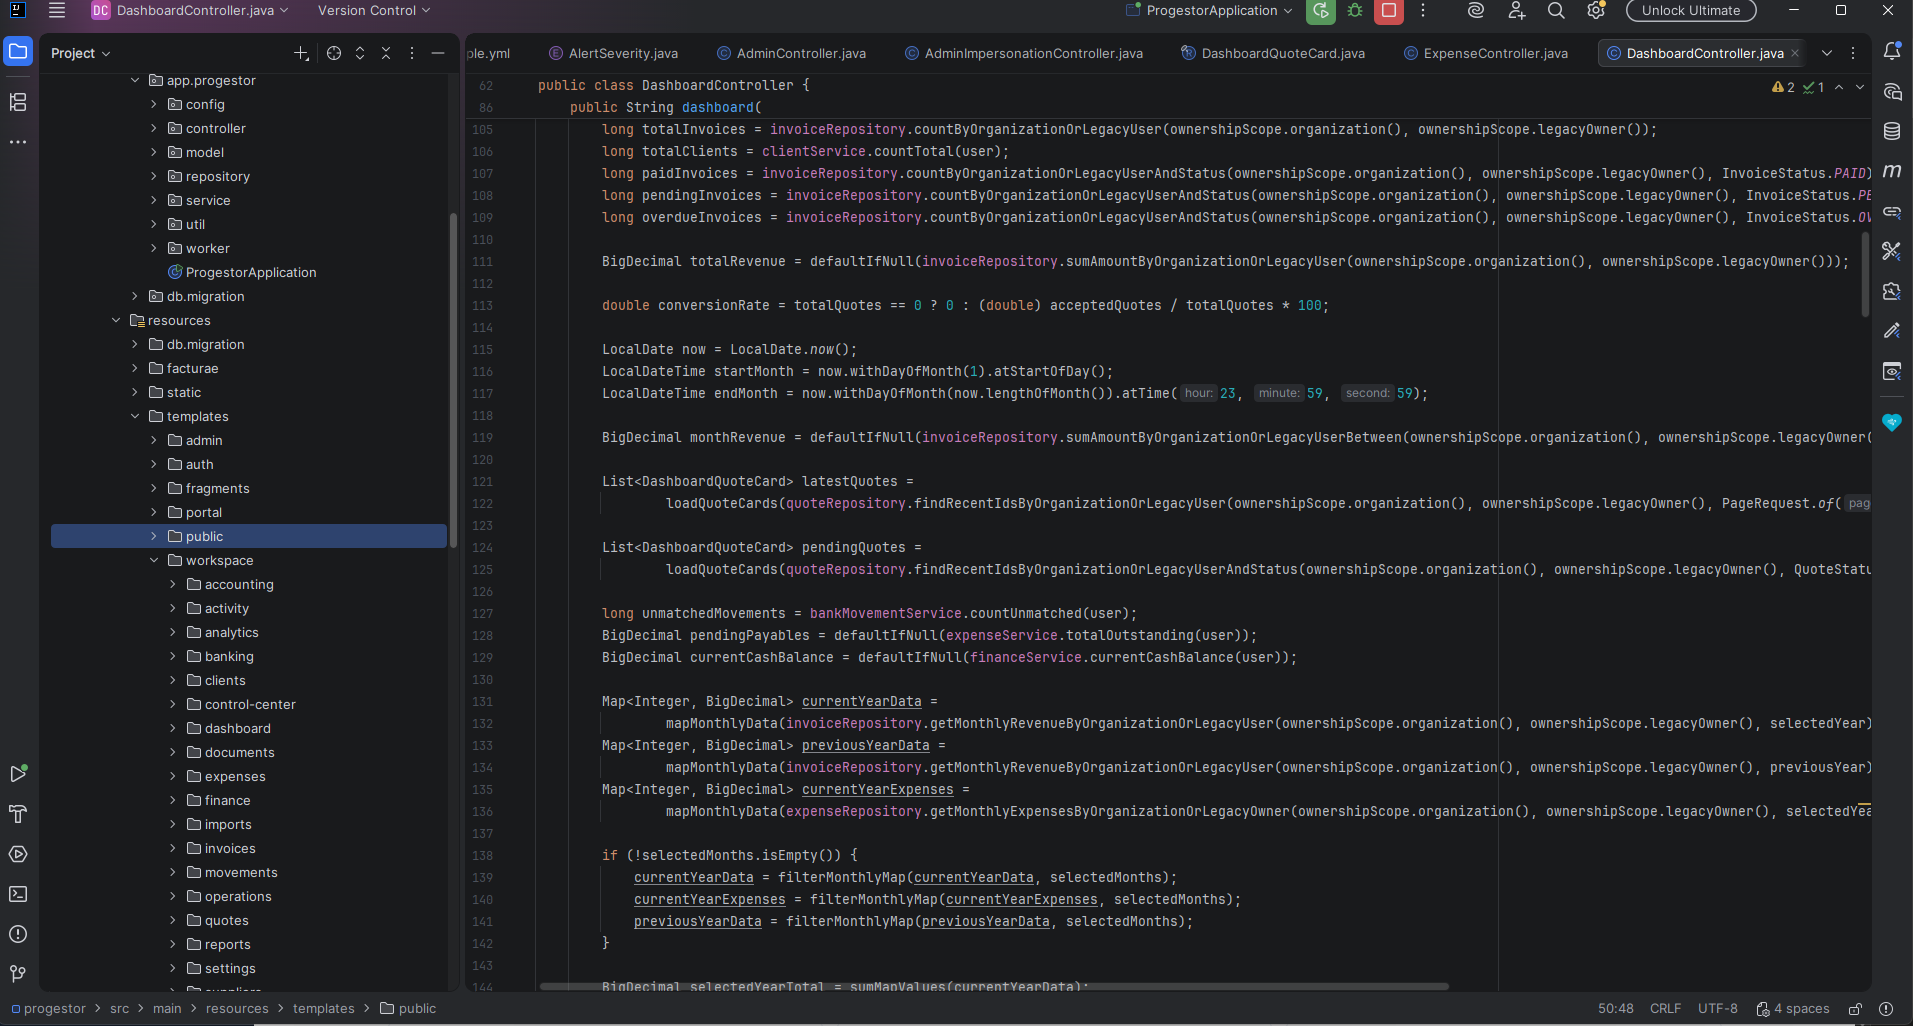Expand the accounting folder
The height and width of the screenshot is (1026, 1913).
(173, 584)
